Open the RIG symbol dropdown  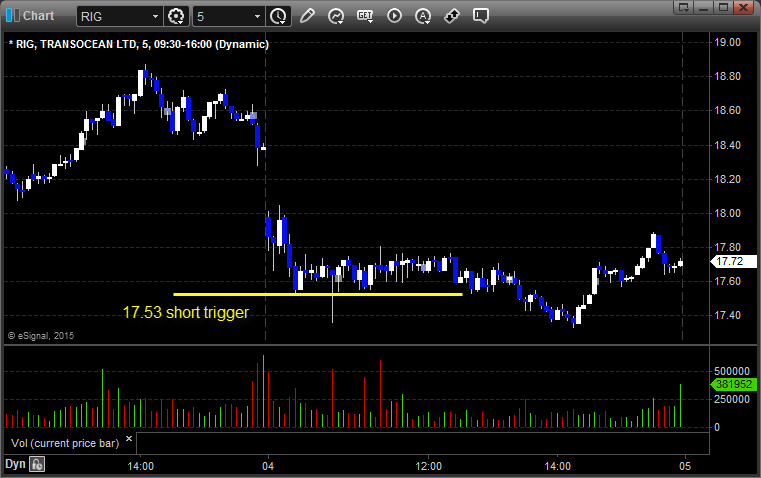(155, 16)
